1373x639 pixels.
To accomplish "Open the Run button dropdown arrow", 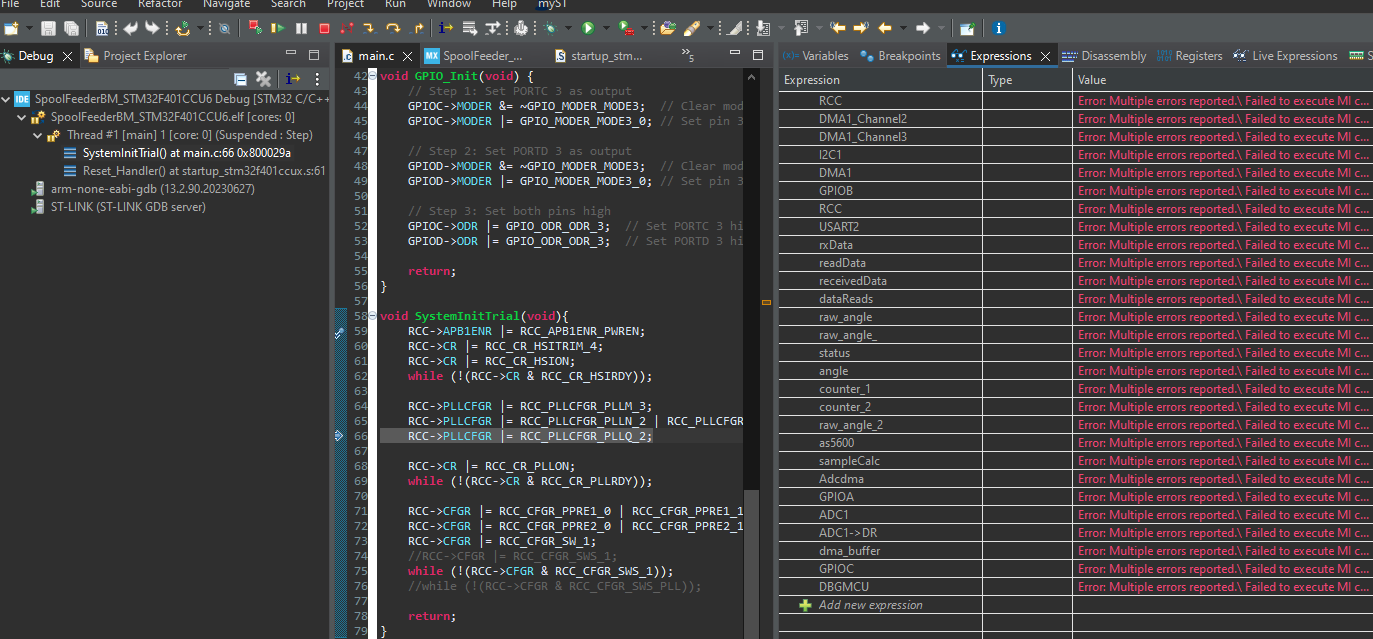I will [606, 28].
